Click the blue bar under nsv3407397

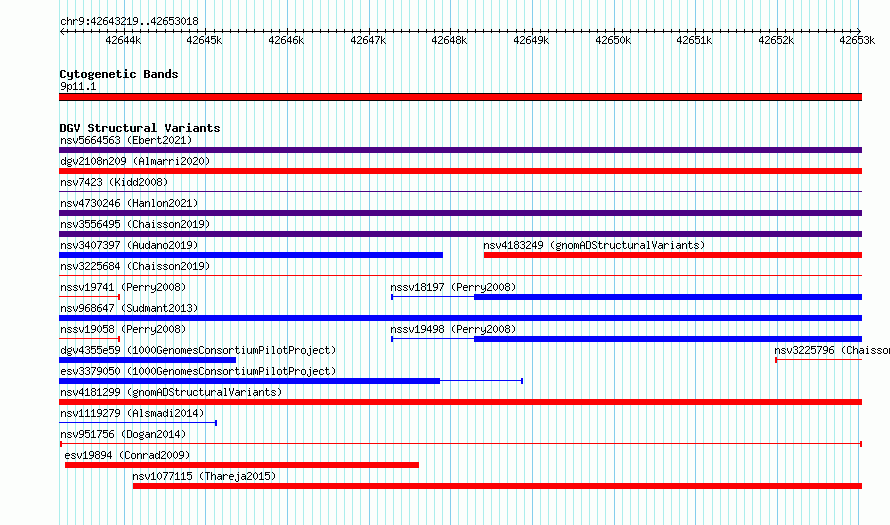point(251,255)
